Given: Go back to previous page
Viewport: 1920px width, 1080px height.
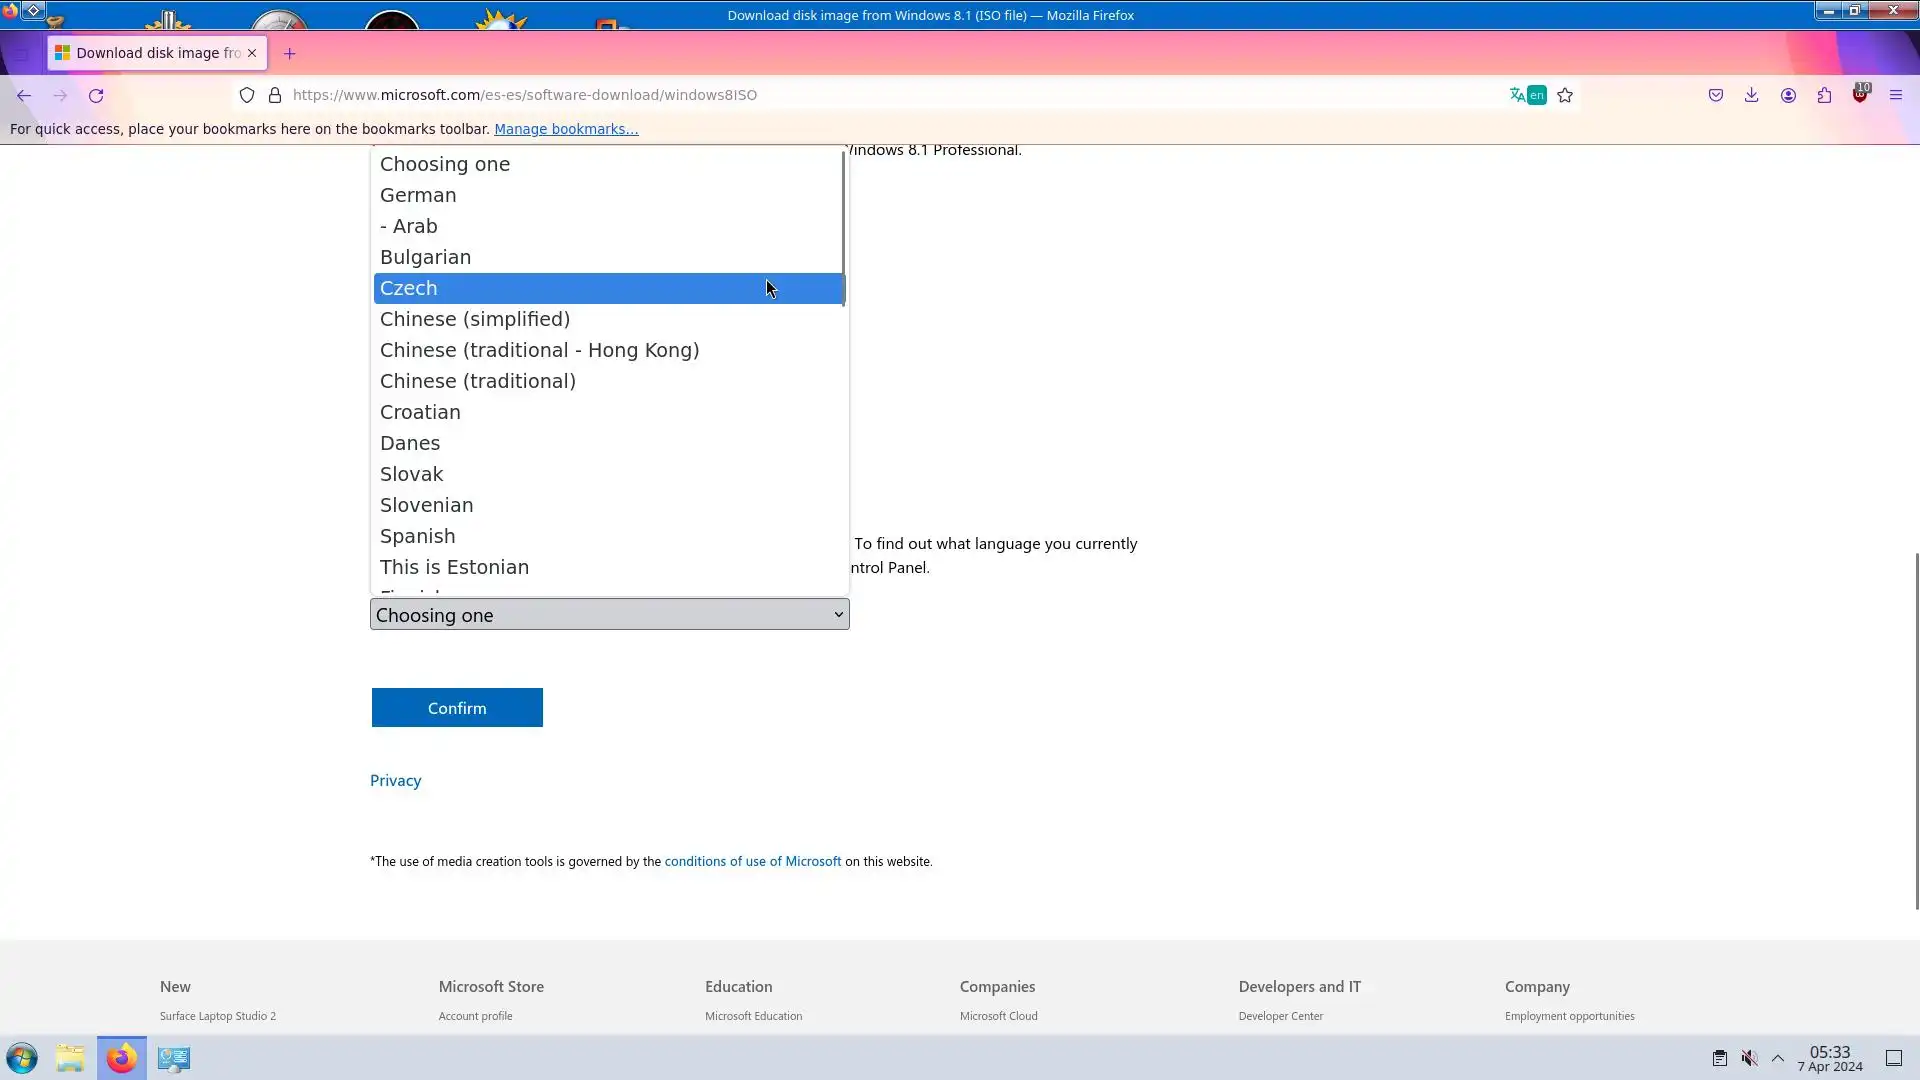Looking at the screenshot, I should point(24,96).
